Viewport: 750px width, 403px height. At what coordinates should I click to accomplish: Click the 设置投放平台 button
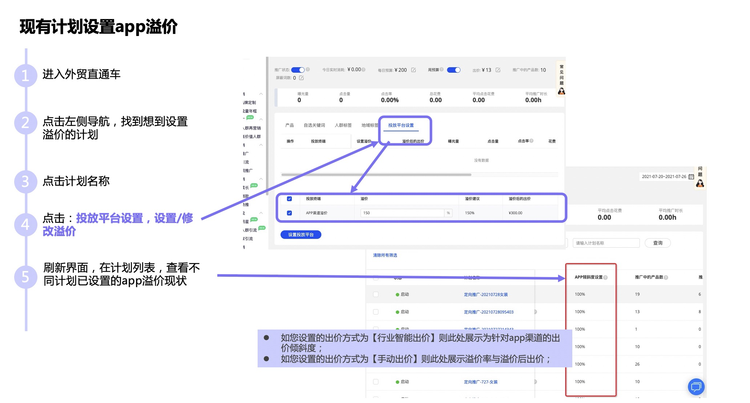[301, 235]
